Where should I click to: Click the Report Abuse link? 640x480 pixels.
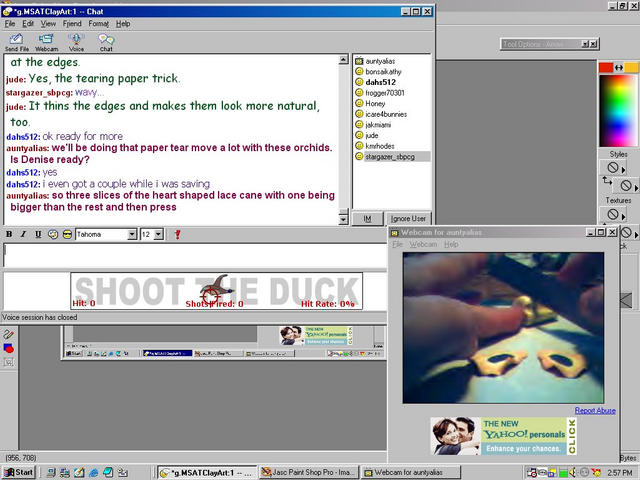595,411
